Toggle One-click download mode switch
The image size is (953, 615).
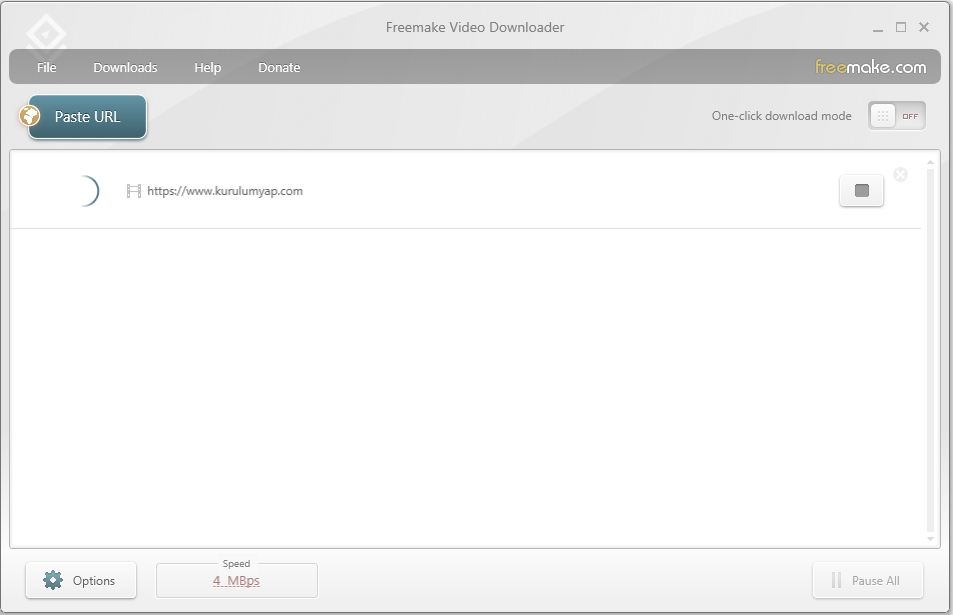coord(897,115)
